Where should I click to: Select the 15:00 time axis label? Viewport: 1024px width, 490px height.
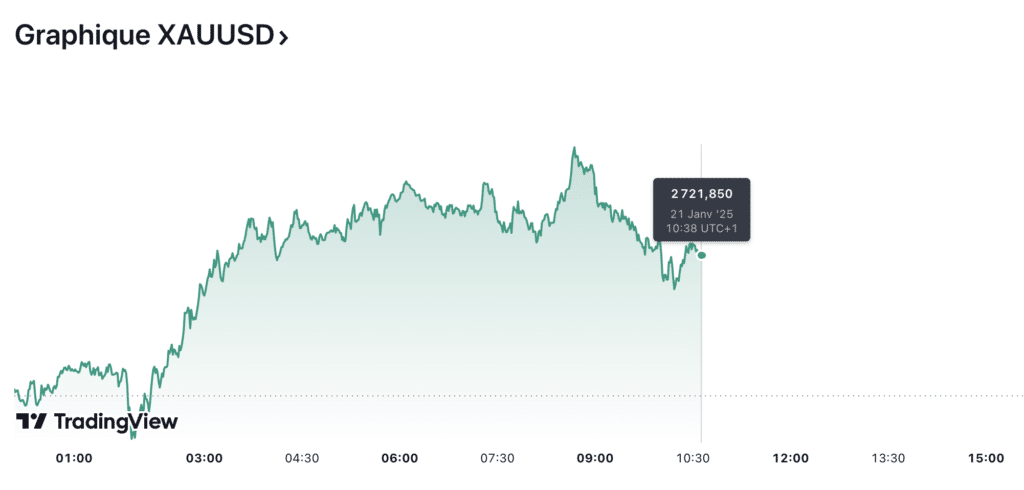click(986, 458)
